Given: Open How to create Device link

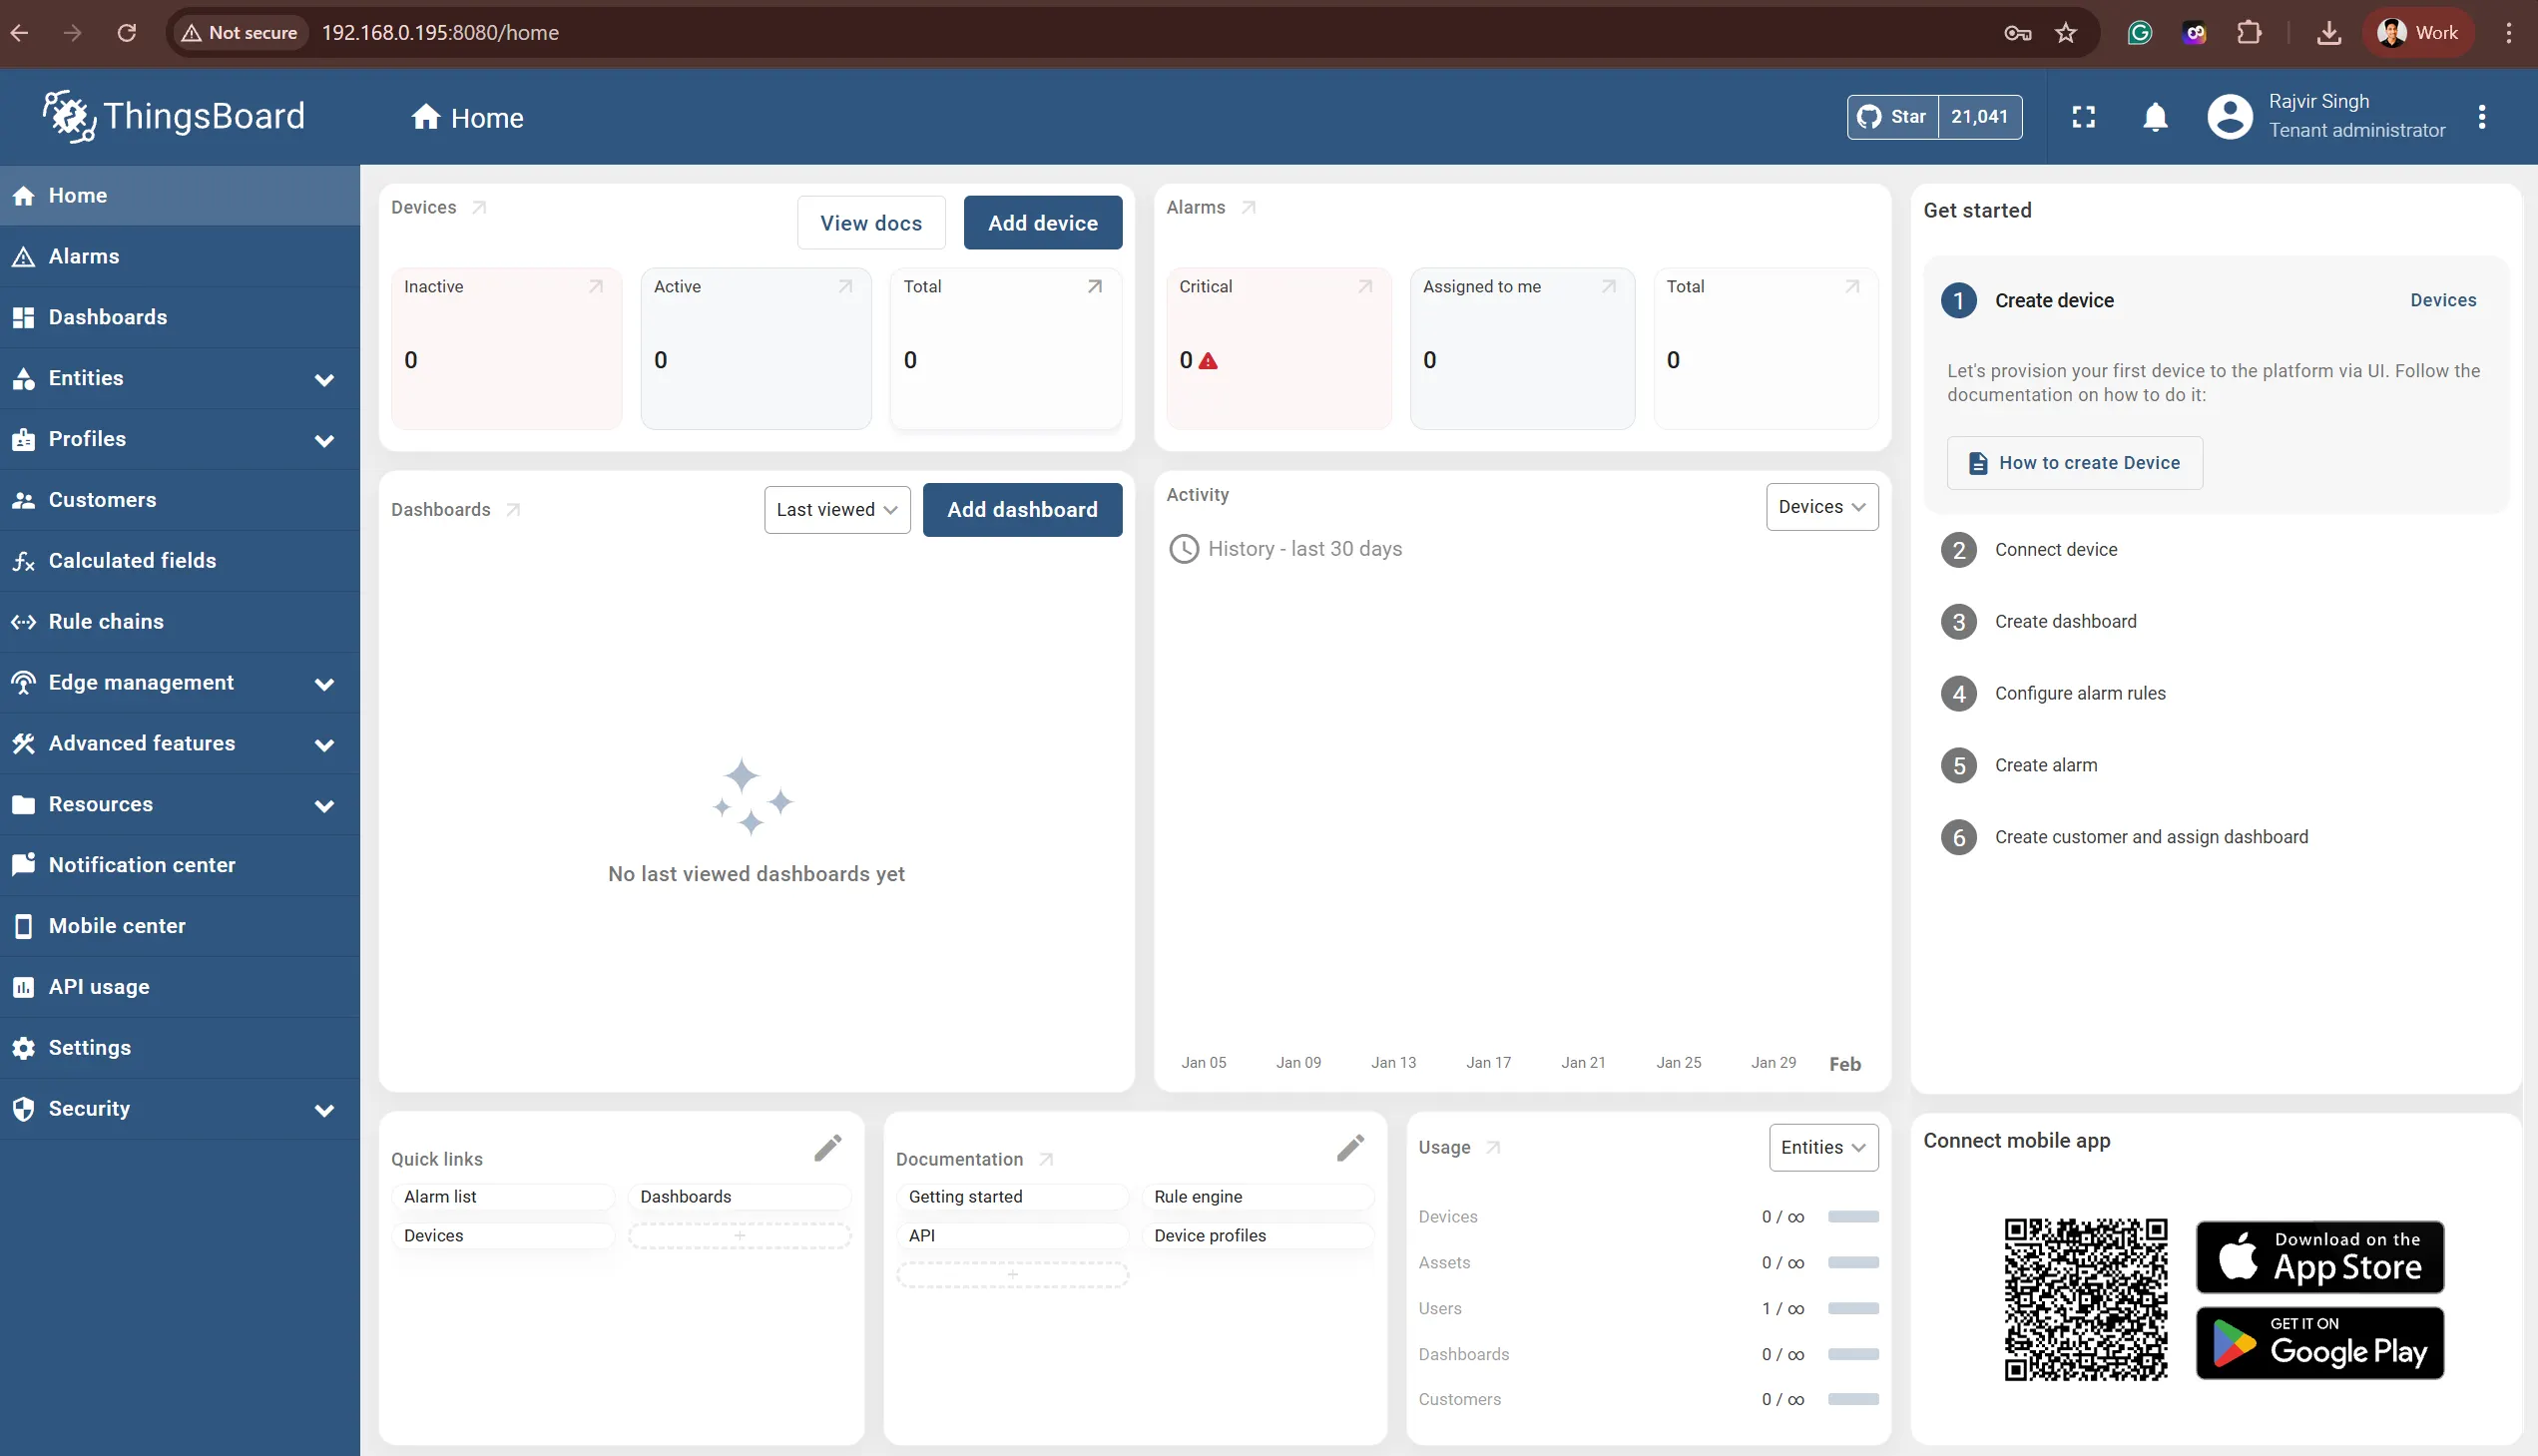Looking at the screenshot, I should 2074,463.
